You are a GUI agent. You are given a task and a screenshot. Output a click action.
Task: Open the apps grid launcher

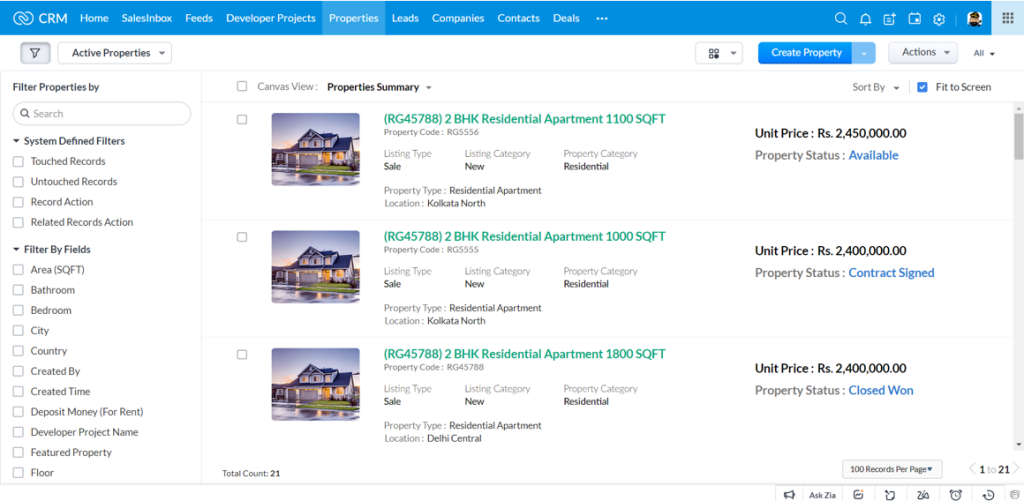pyautogui.click(x=1007, y=18)
